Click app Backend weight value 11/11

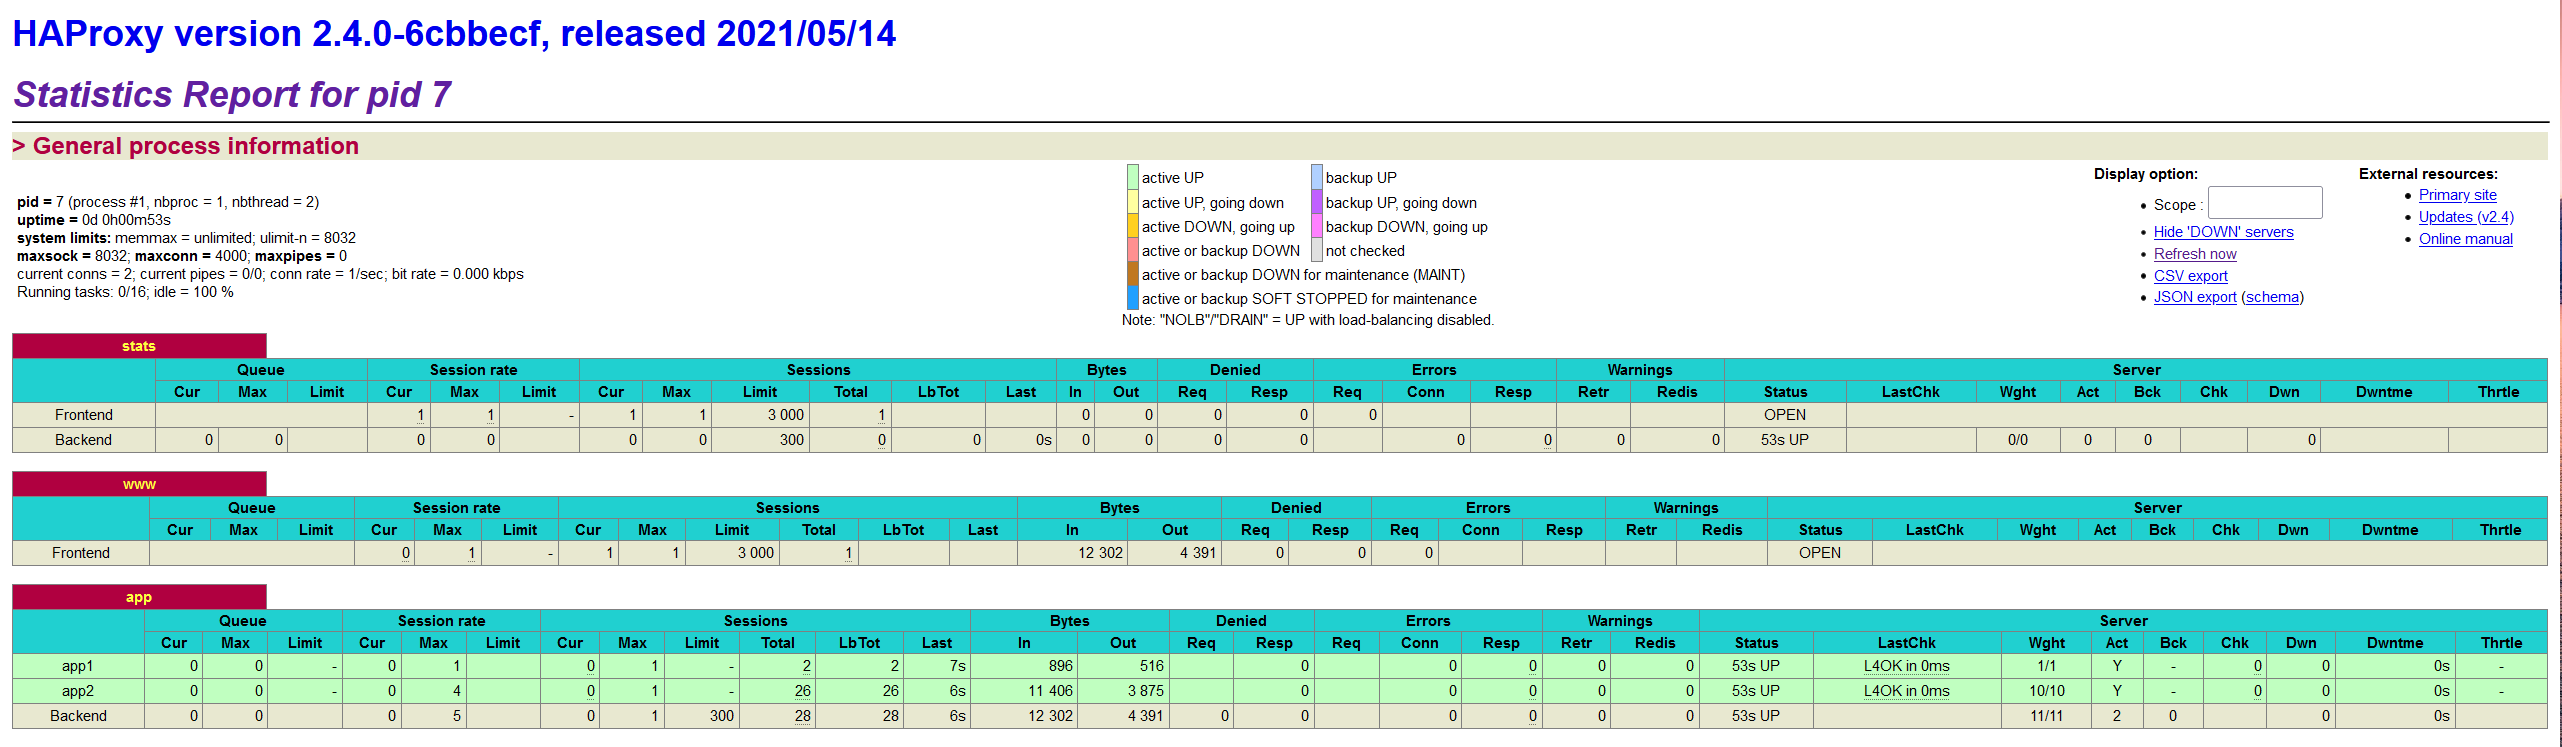[x=2046, y=716]
